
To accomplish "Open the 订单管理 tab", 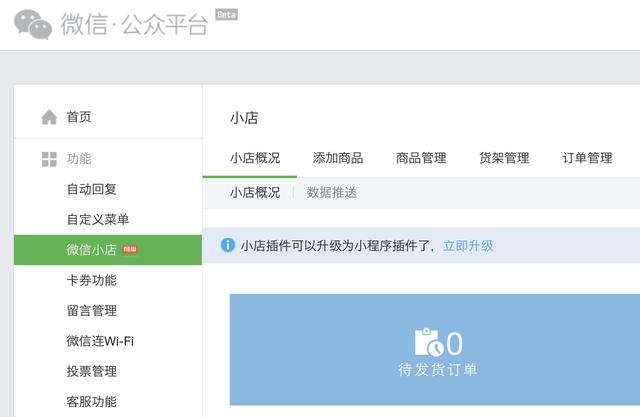I will coord(587,158).
